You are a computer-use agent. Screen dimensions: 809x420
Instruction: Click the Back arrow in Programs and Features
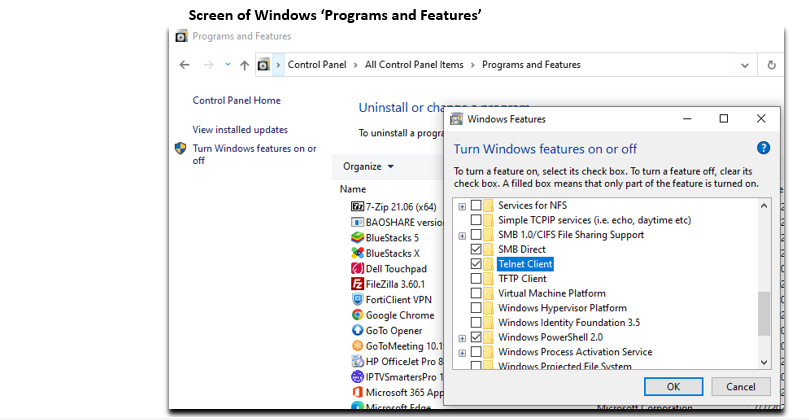[185, 65]
